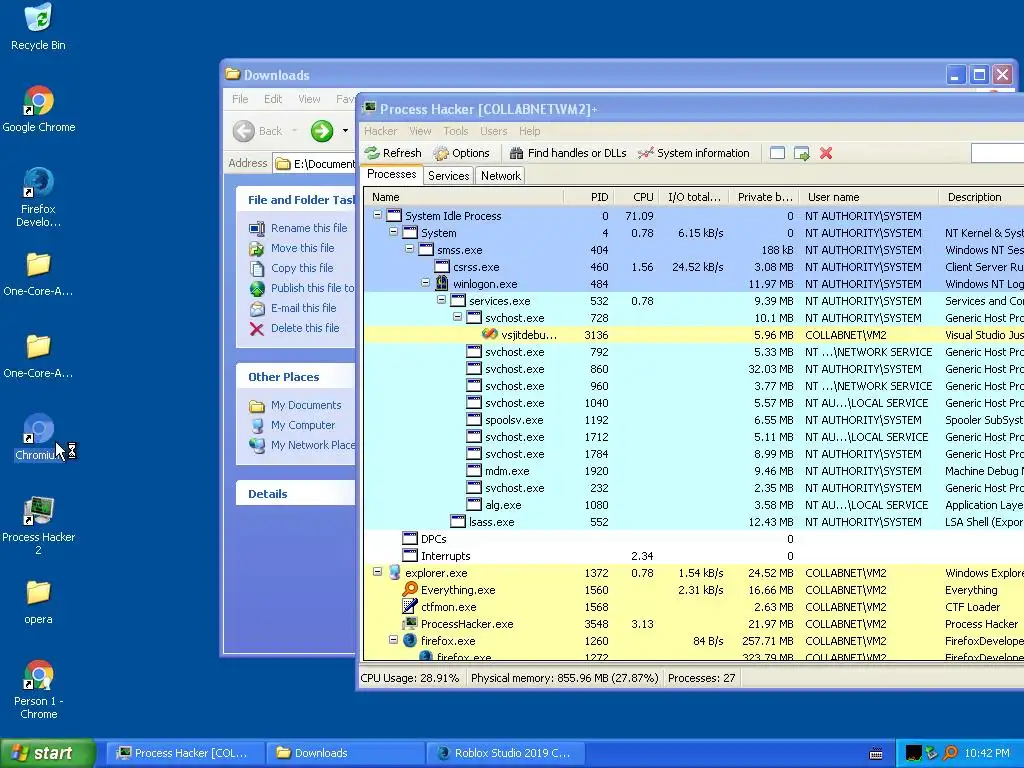Click Back button in Downloads window
Viewport: 1024px width, 768px height.
(x=259, y=131)
